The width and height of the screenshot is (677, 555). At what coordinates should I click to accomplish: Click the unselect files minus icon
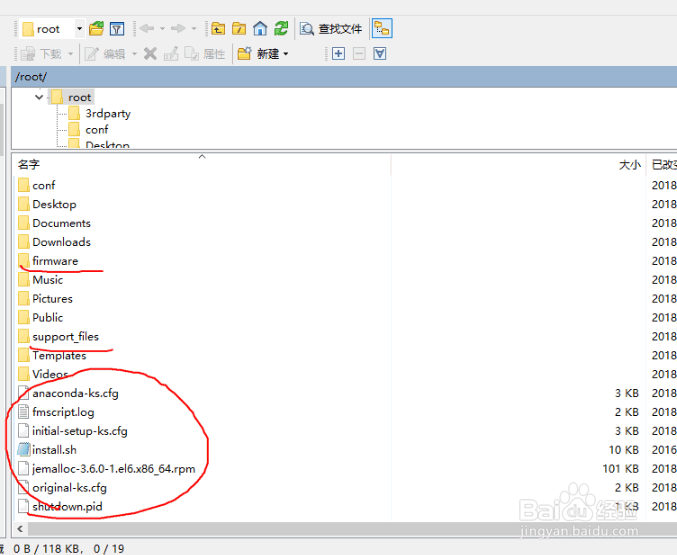[x=359, y=54]
